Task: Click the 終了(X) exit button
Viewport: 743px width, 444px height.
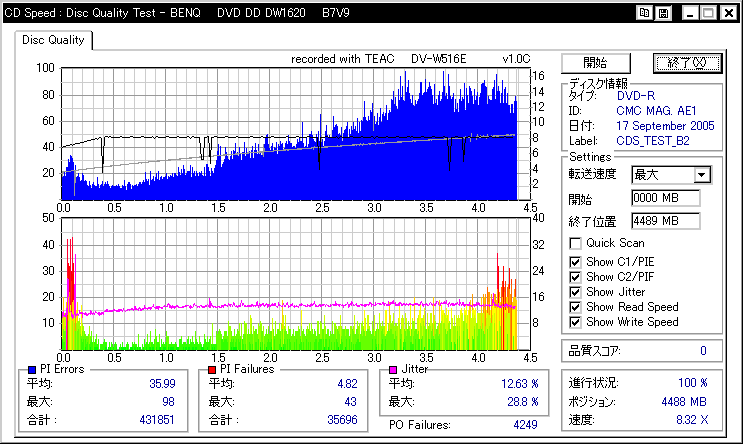Action: click(x=687, y=63)
